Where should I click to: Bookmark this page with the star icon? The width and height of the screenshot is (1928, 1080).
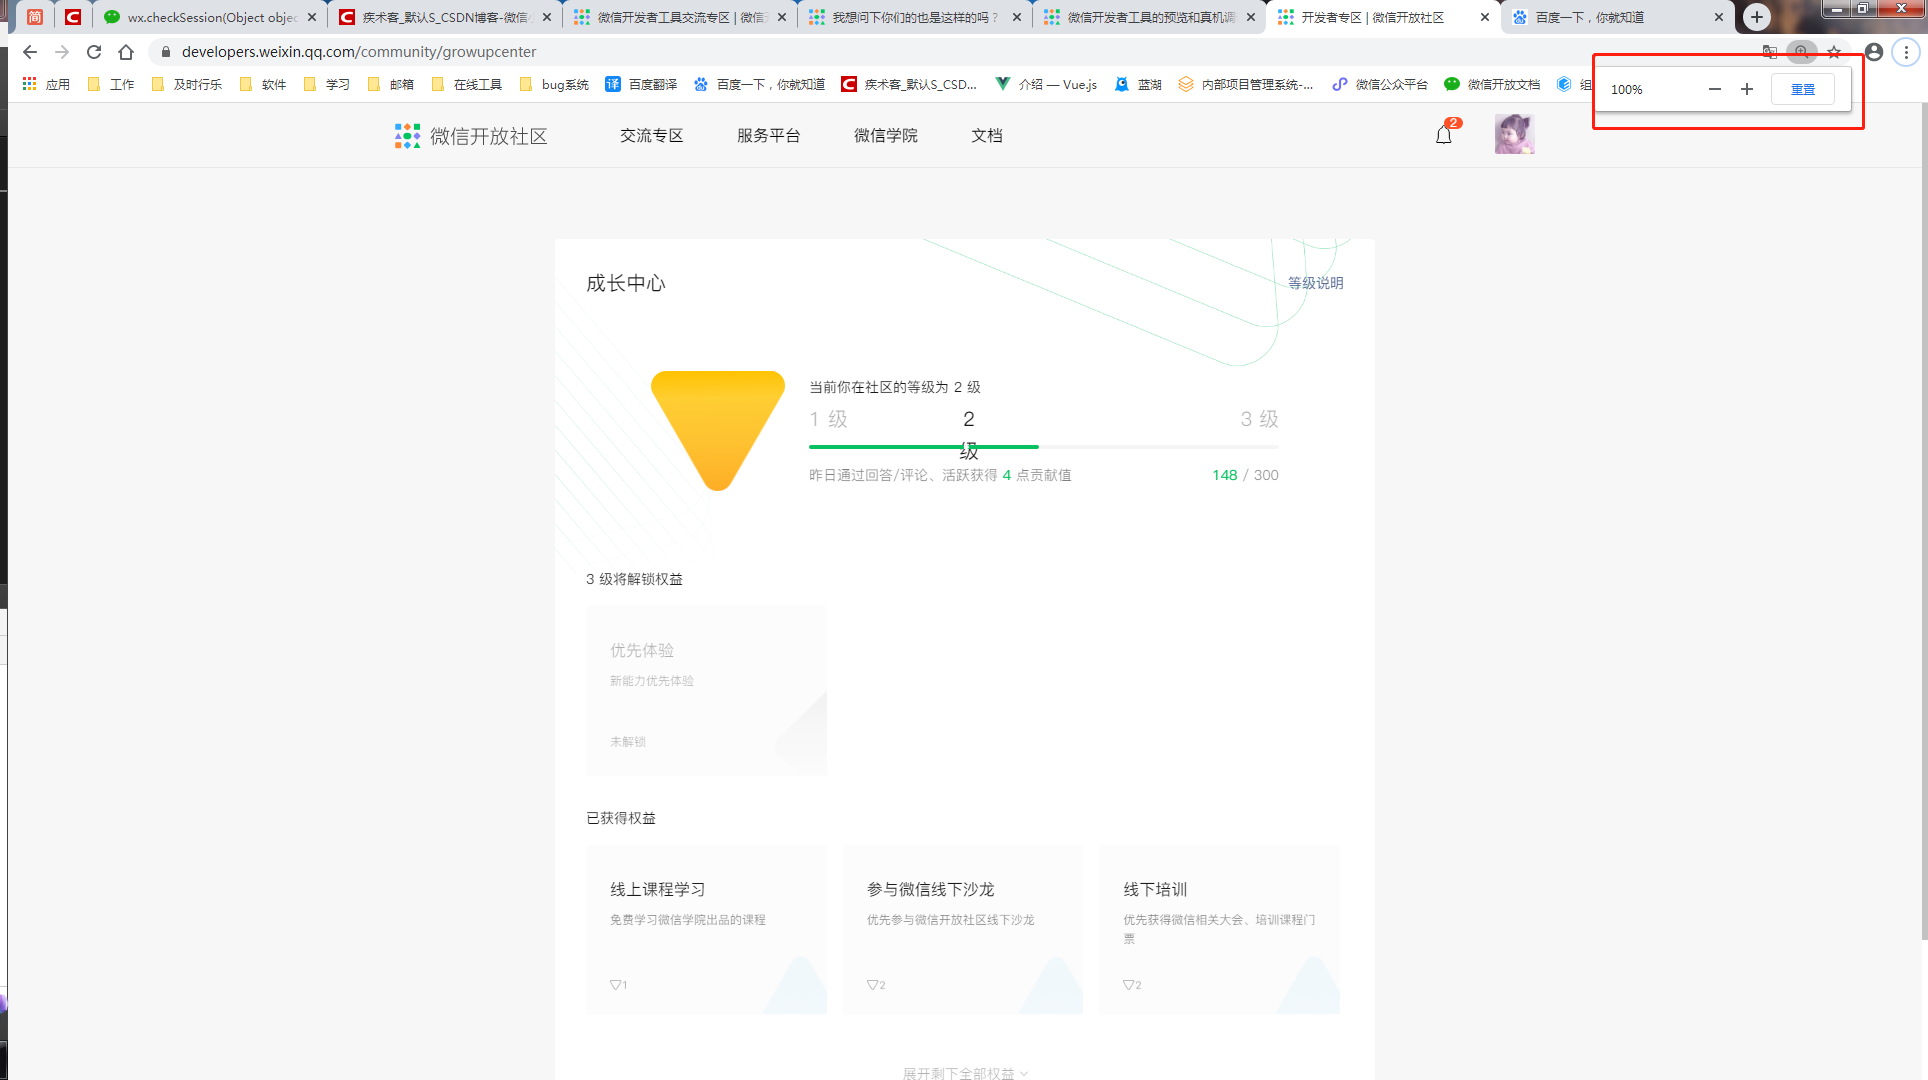(x=1834, y=52)
